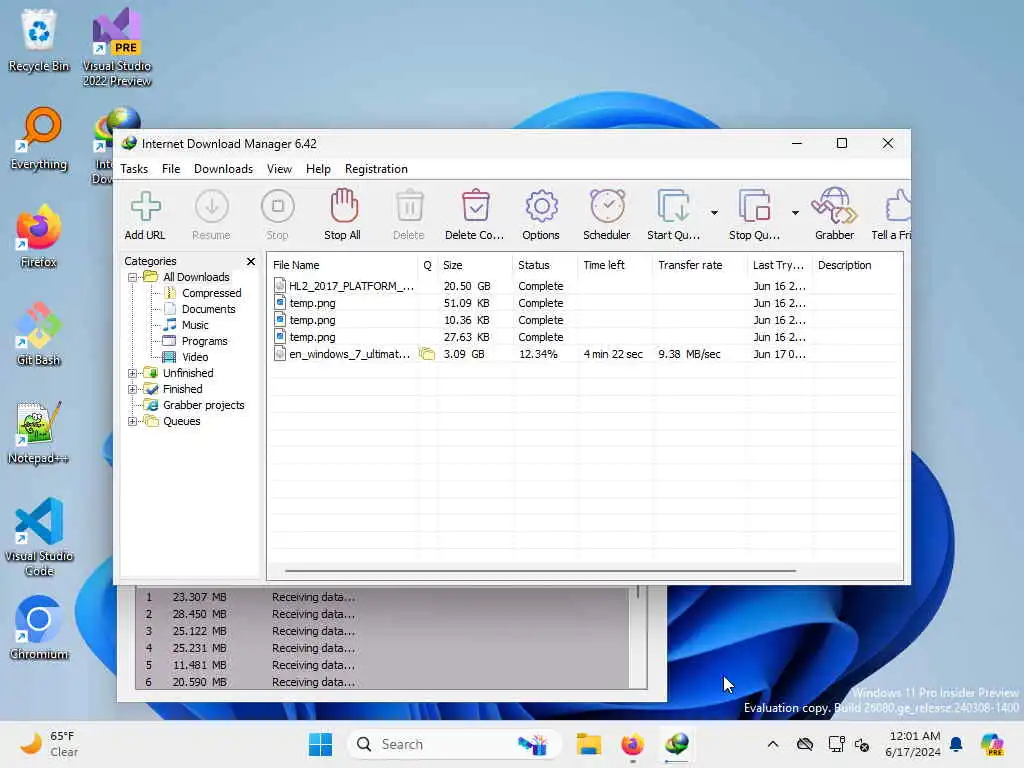Expand the Unfinished tree node
The height and width of the screenshot is (768, 1024).
pyautogui.click(x=133, y=374)
